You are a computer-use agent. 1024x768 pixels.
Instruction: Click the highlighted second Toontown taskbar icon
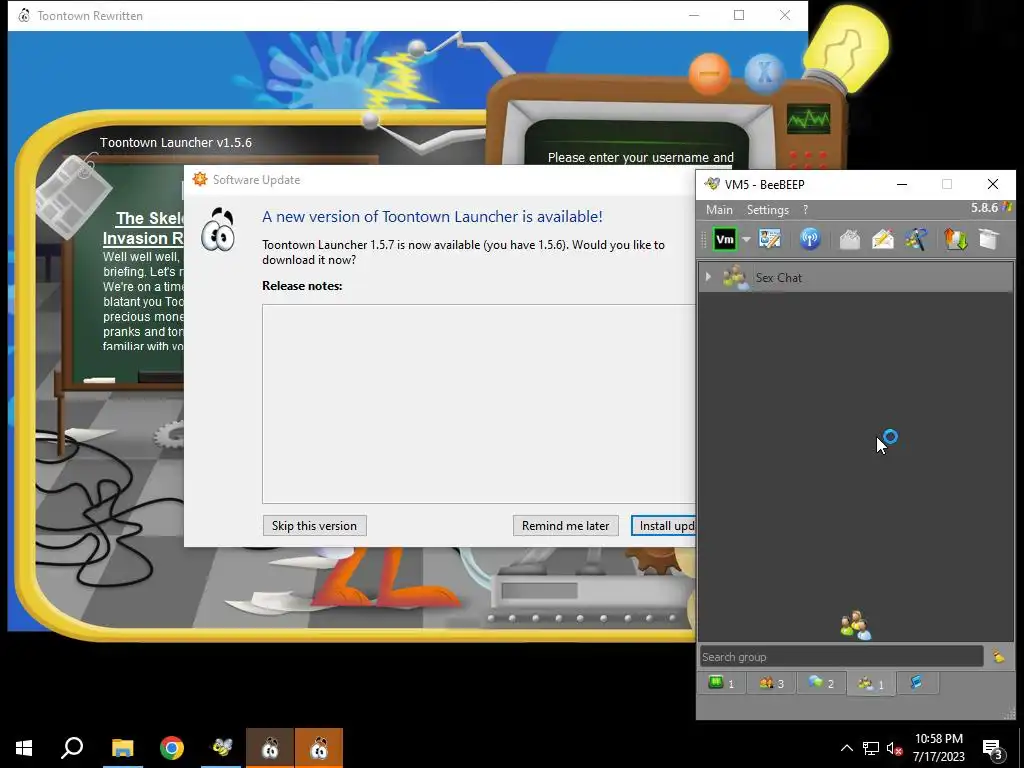pyautogui.click(x=319, y=748)
